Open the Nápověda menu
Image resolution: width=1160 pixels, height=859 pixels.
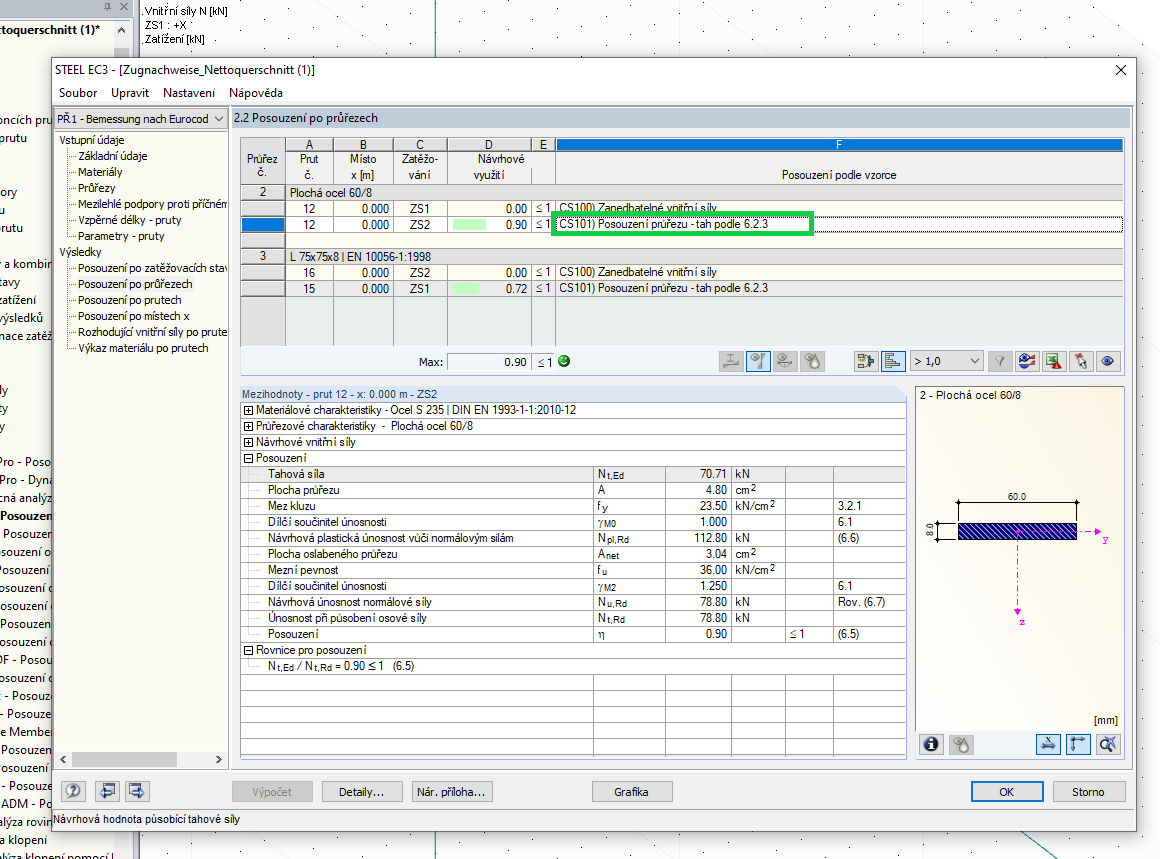[256, 92]
